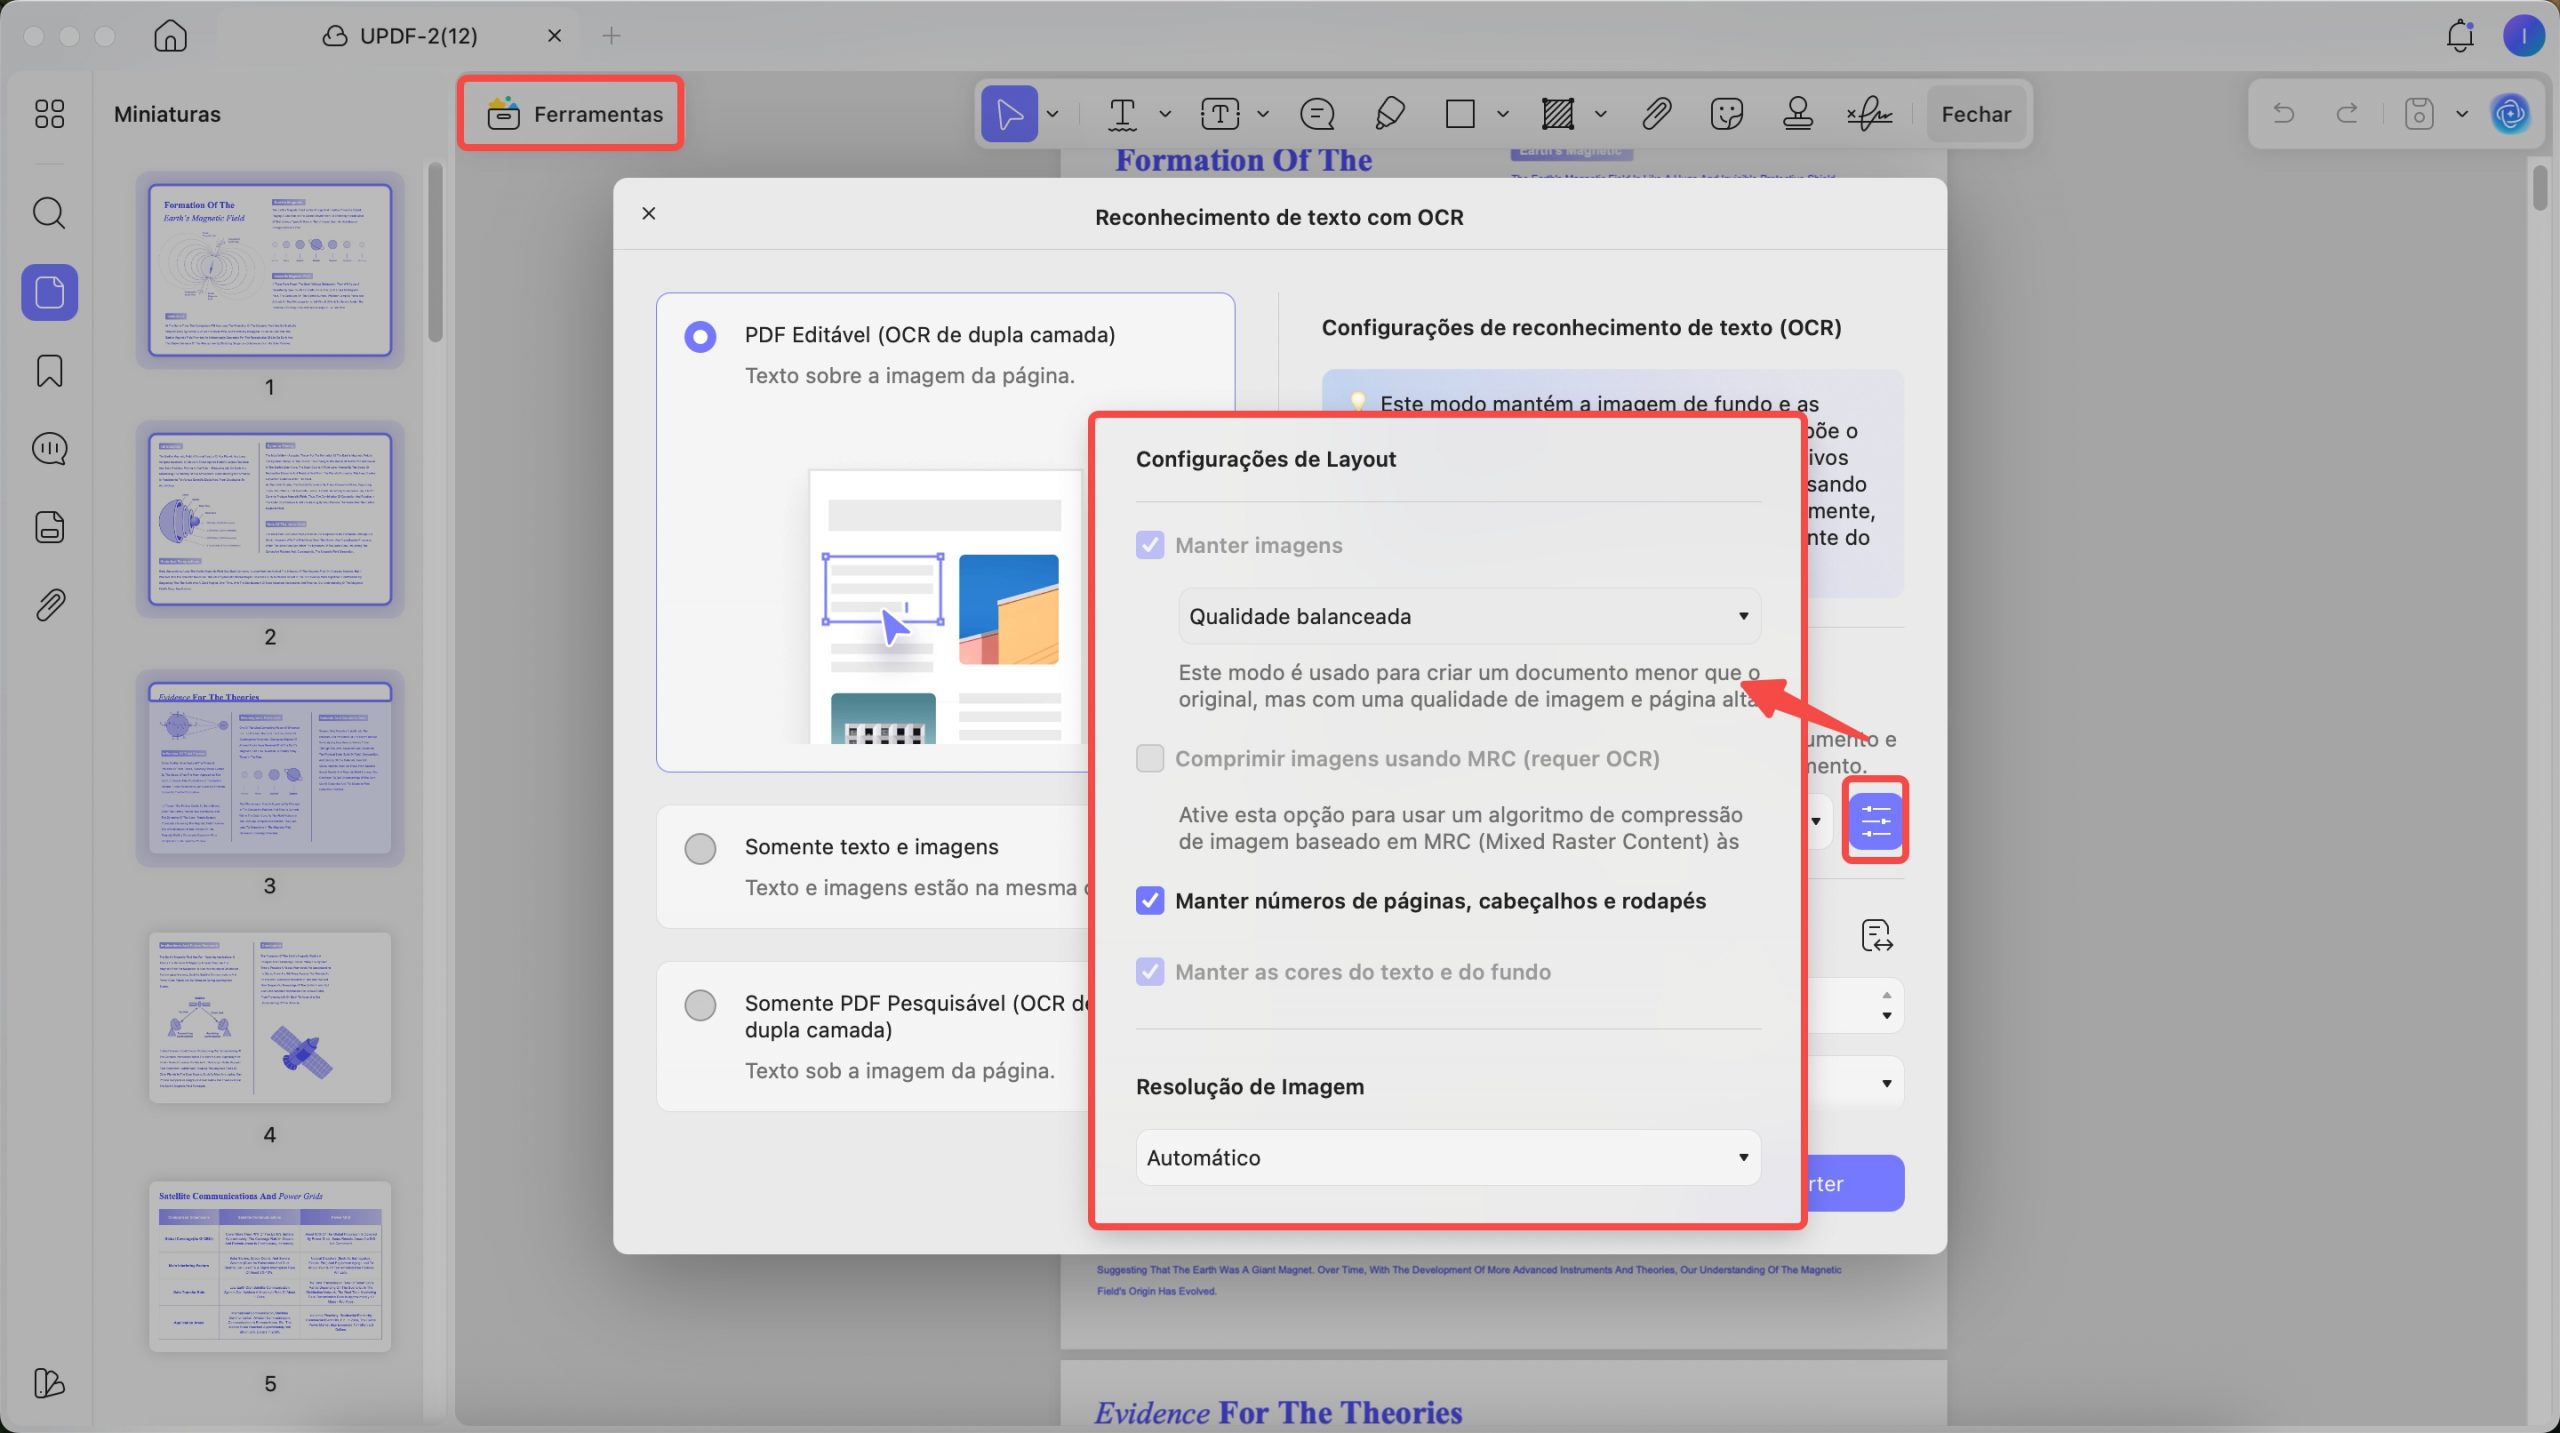Select the attachment paperclip toolbar tool
Image resolution: width=2560 pixels, height=1433 pixels.
point(1657,114)
